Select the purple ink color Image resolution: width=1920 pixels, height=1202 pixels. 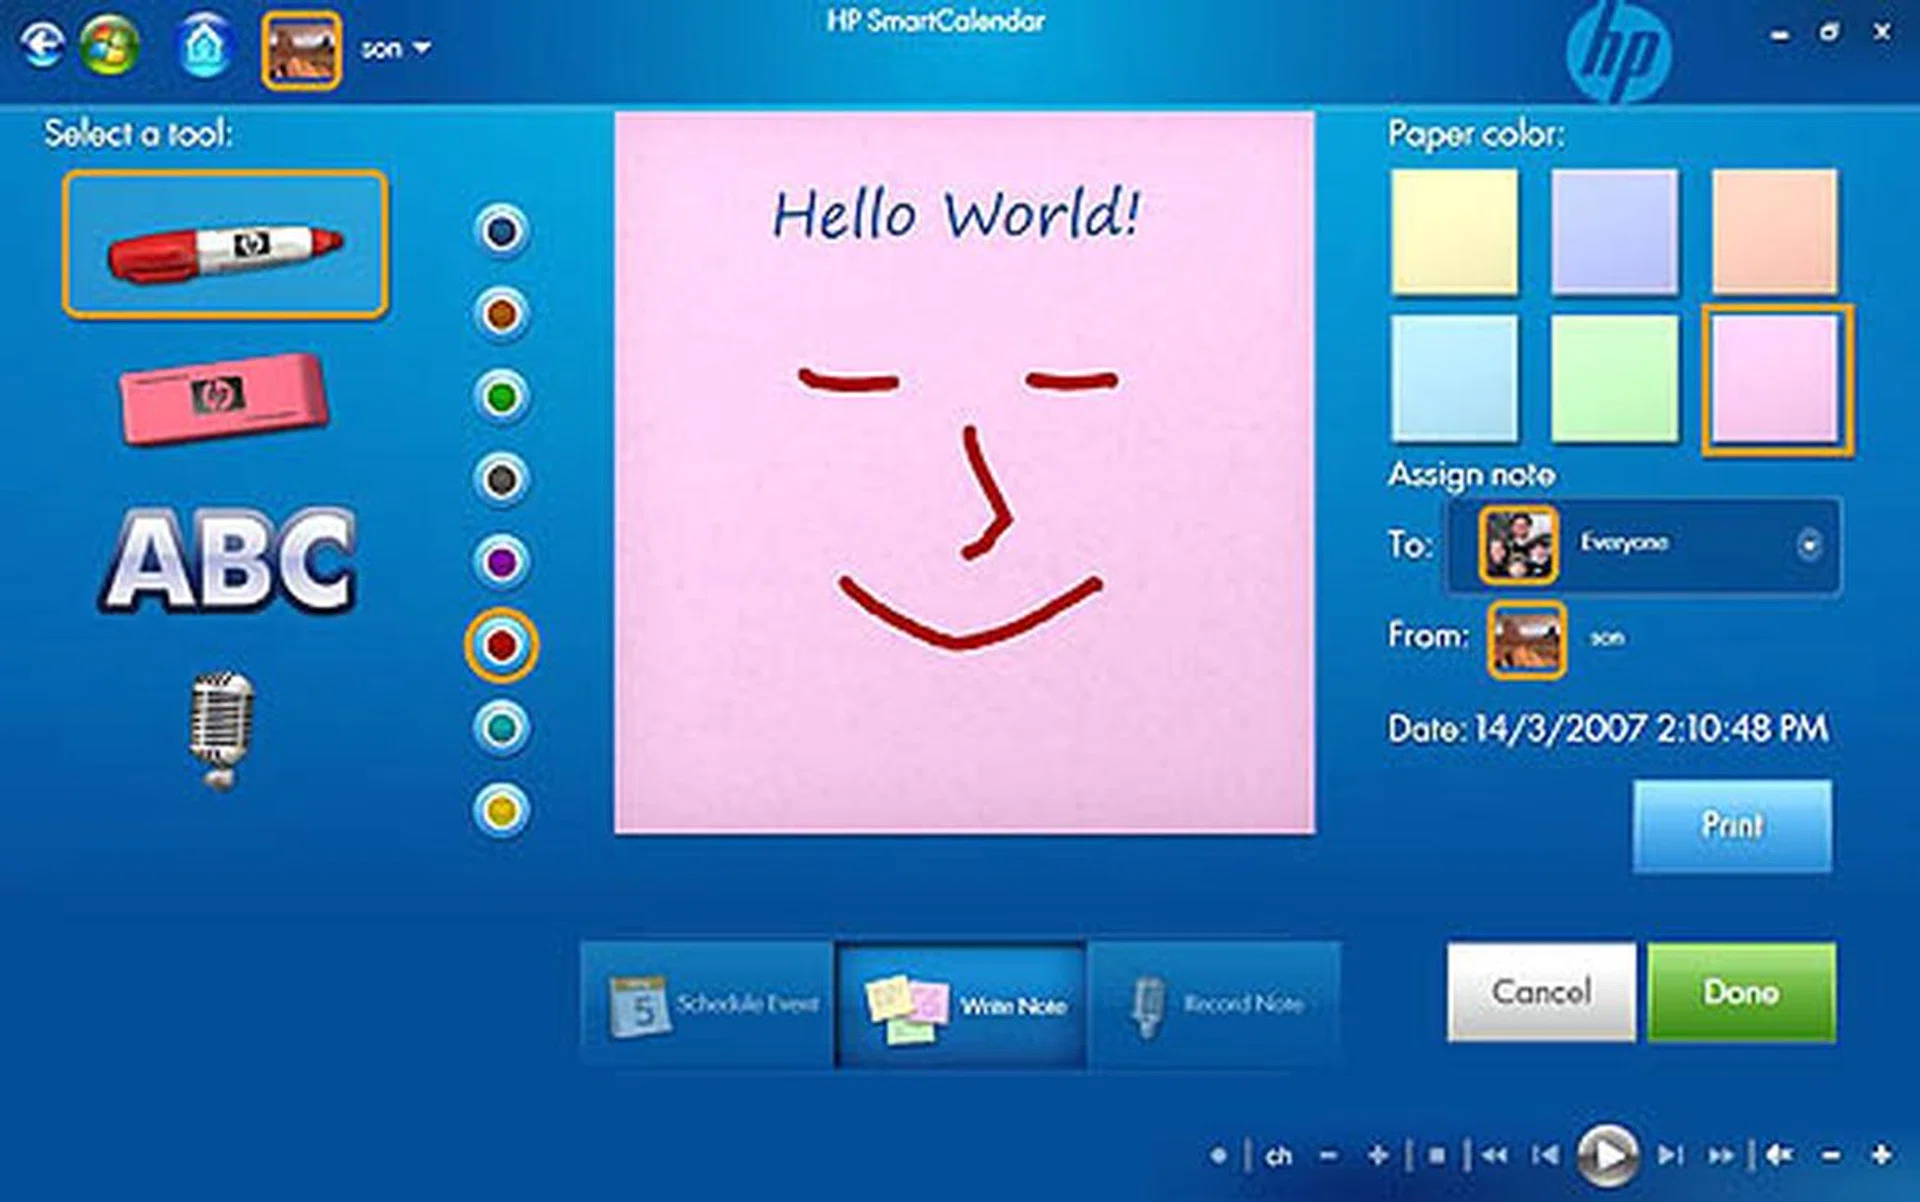(501, 562)
